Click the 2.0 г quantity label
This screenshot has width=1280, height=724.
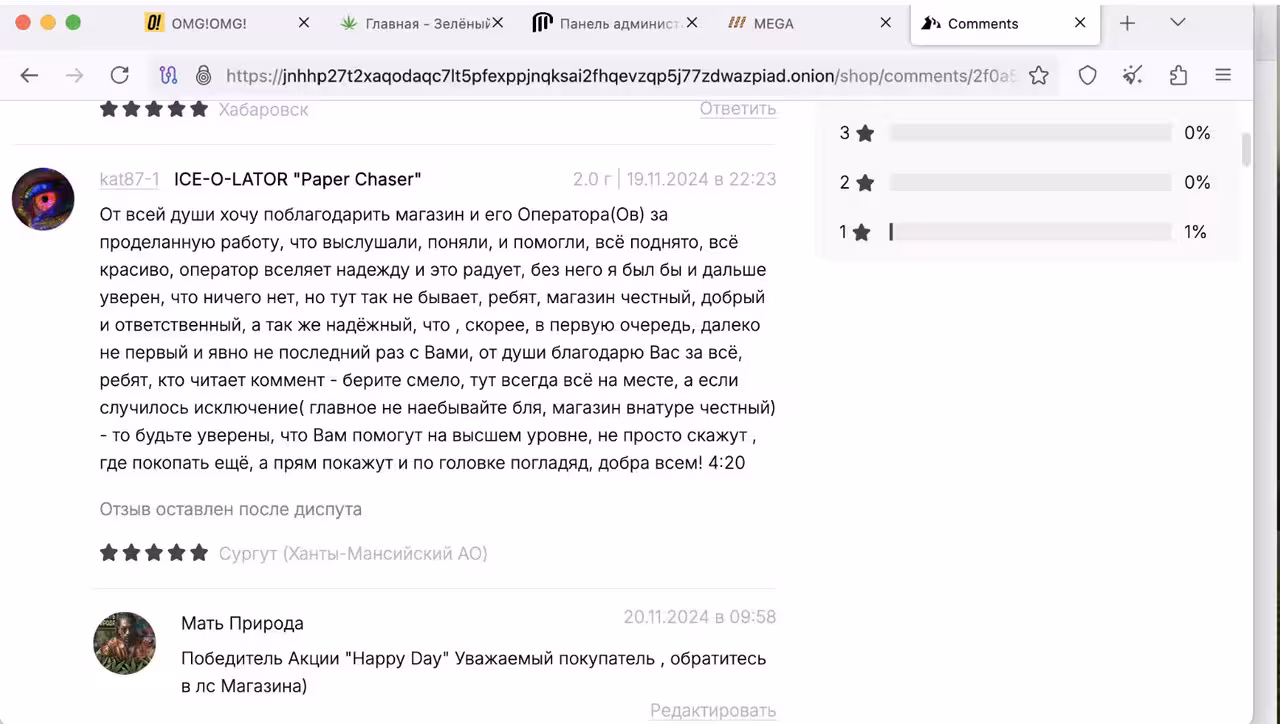pos(592,179)
